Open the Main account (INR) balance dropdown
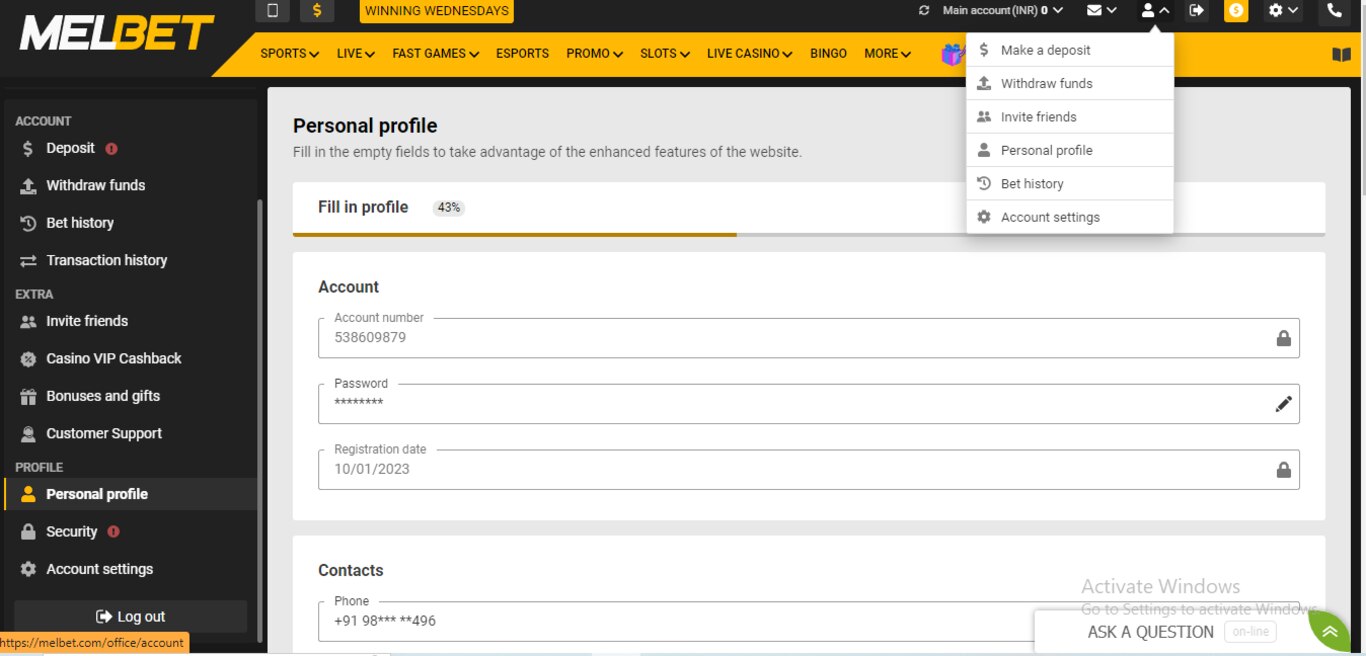Screen dimensions: 1366x656 point(1002,11)
